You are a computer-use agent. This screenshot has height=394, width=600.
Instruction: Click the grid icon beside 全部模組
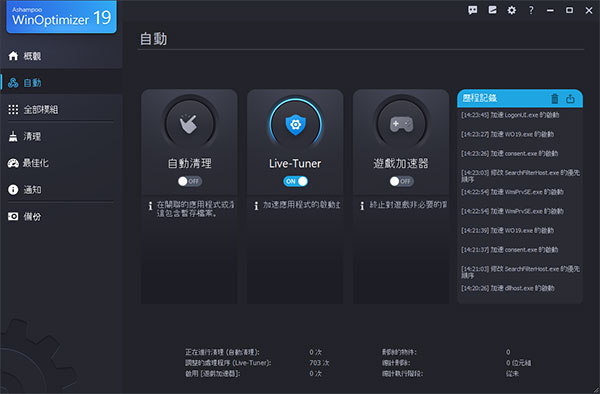point(13,109)
